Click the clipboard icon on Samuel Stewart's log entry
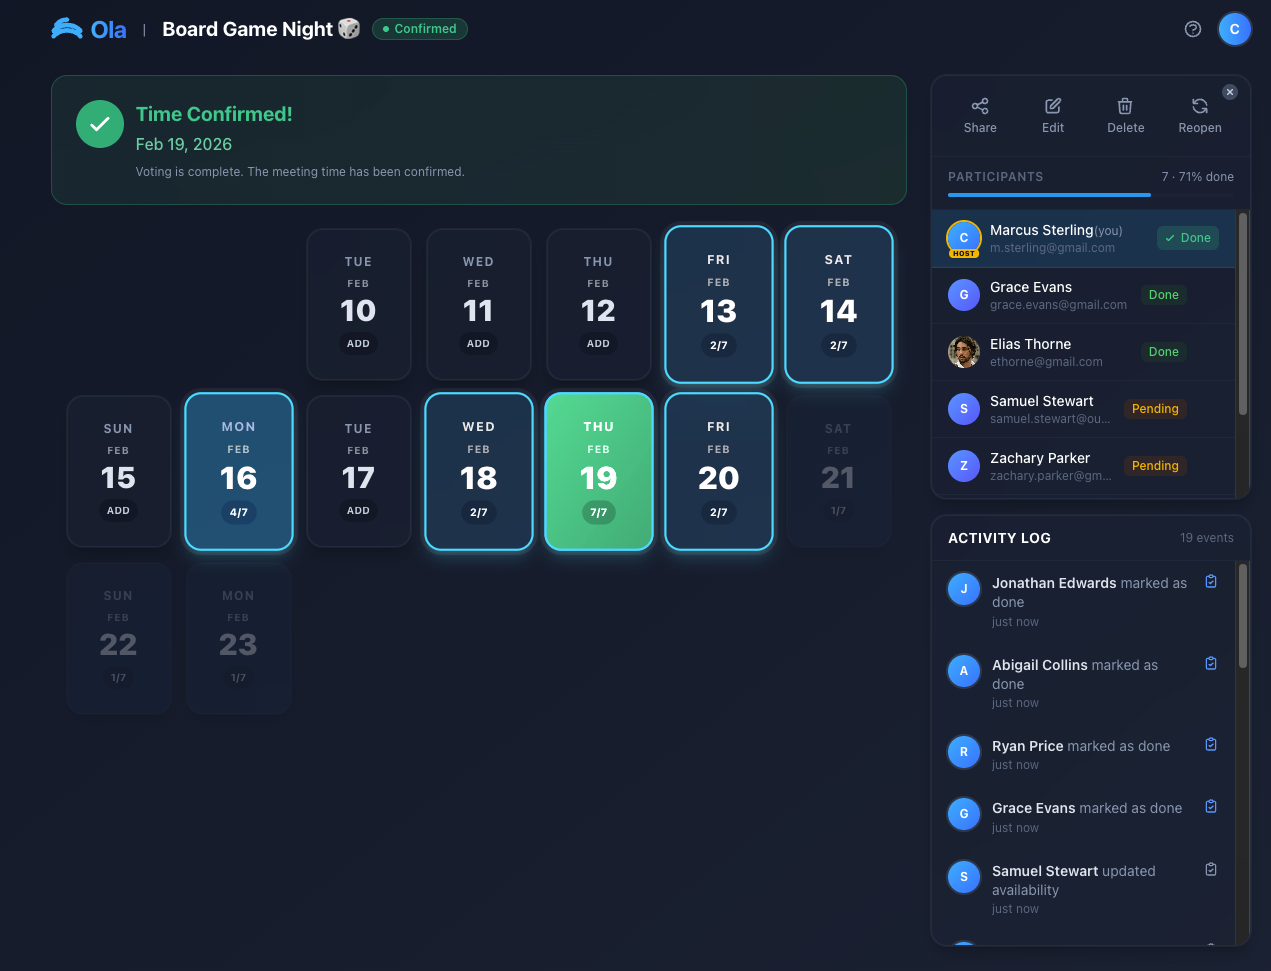 click(1211, 869)
